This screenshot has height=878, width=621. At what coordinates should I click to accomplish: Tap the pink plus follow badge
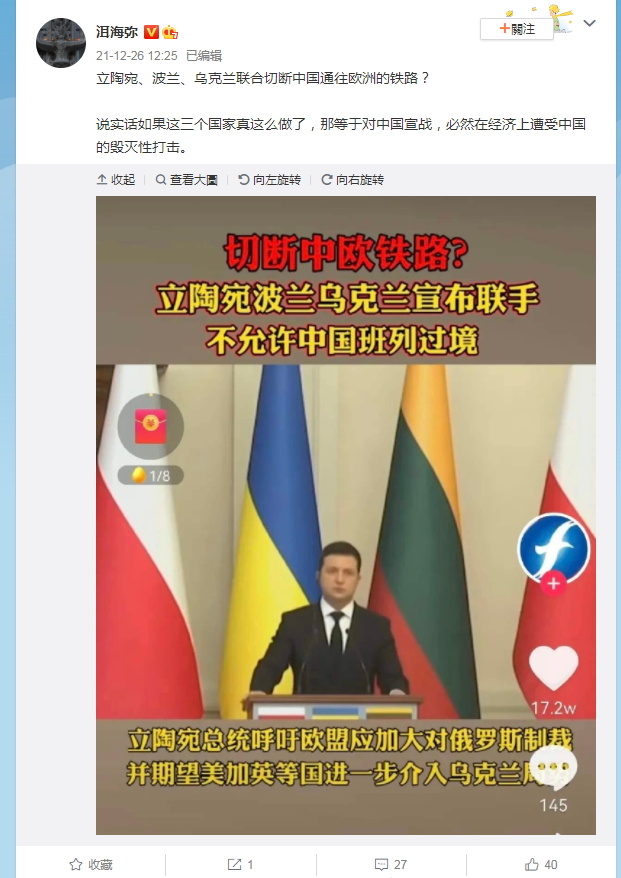point(553,583)
